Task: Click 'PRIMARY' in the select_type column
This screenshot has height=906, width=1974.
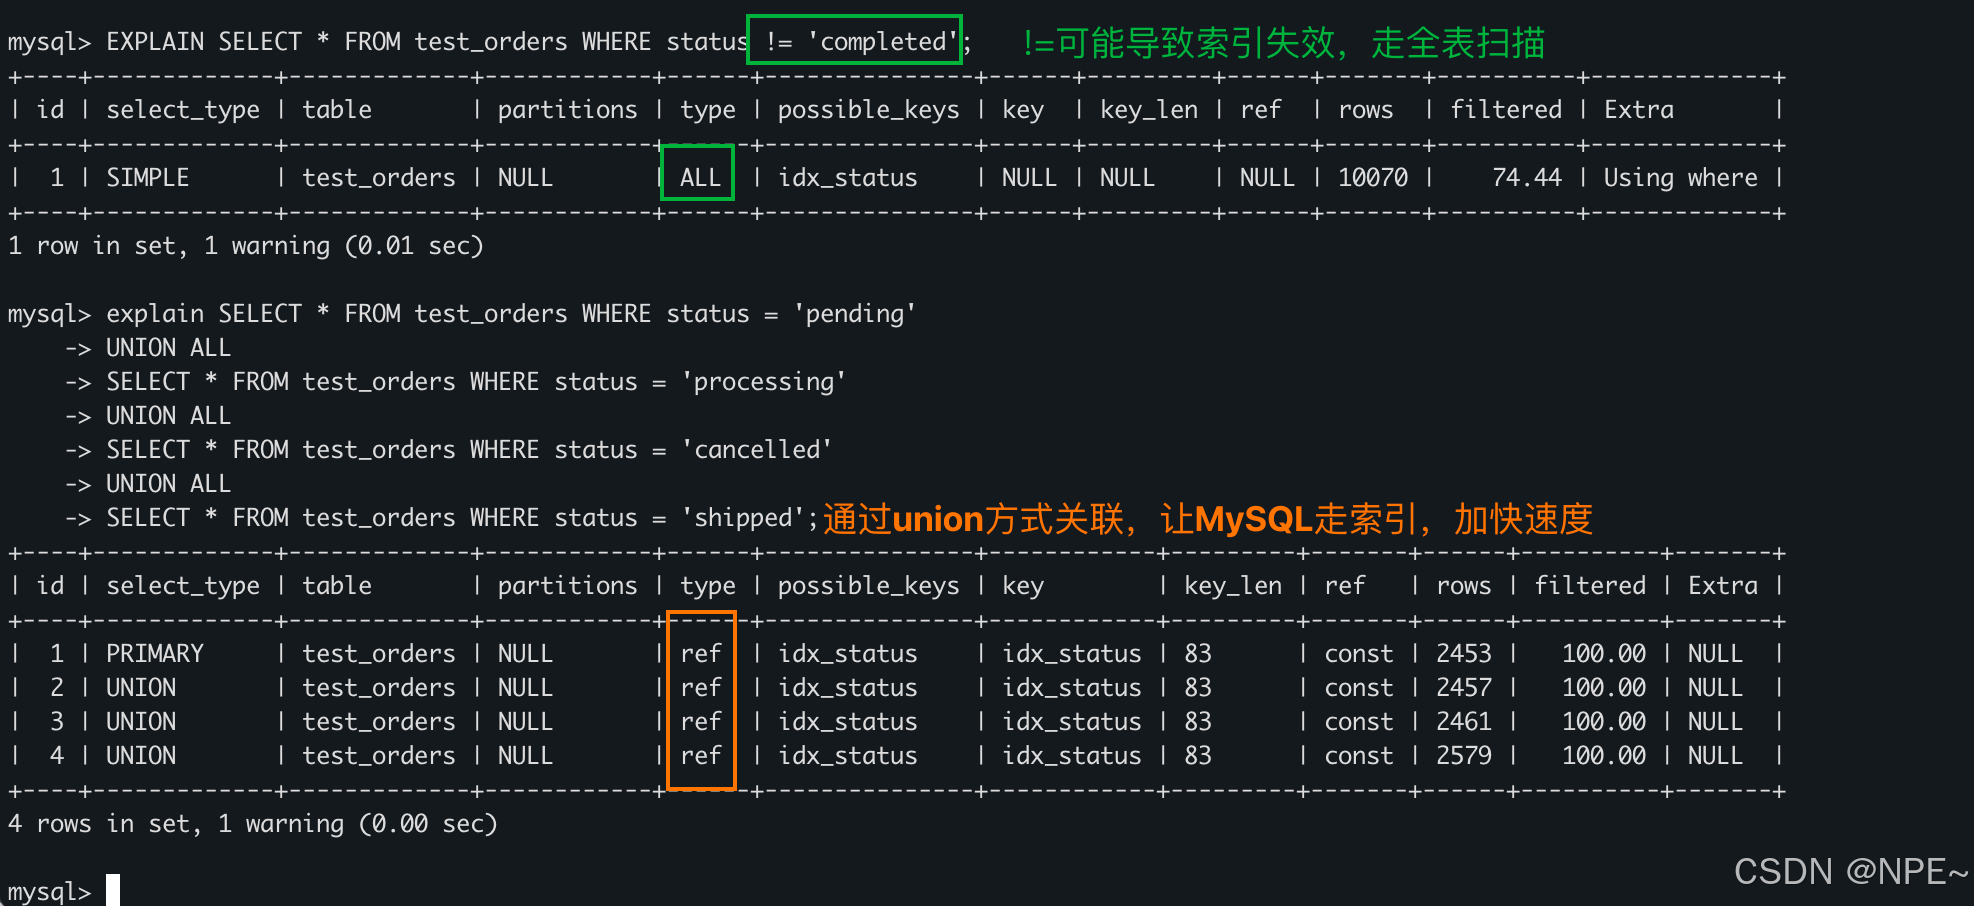Action: [154, 654]
